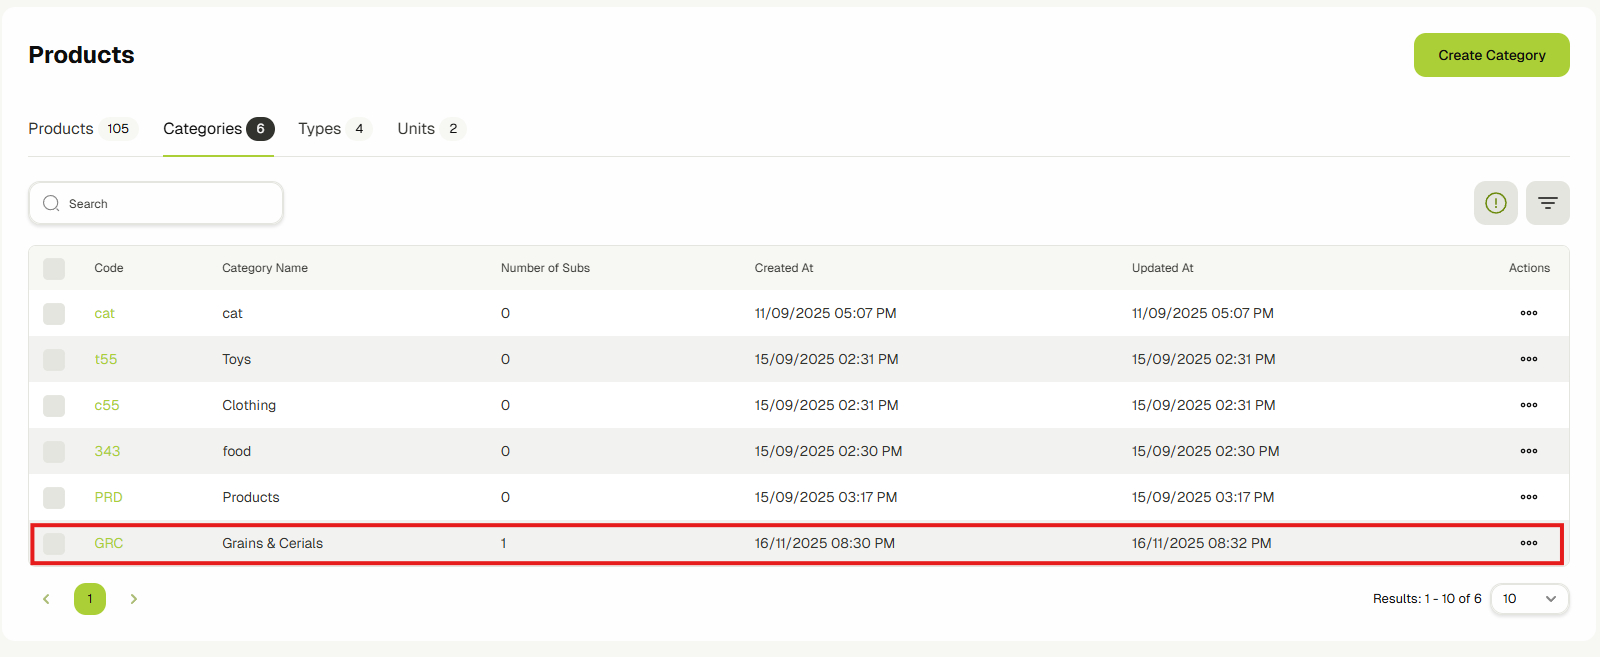
Task: Open actions menu for food category
Action: pos(1528,451)
